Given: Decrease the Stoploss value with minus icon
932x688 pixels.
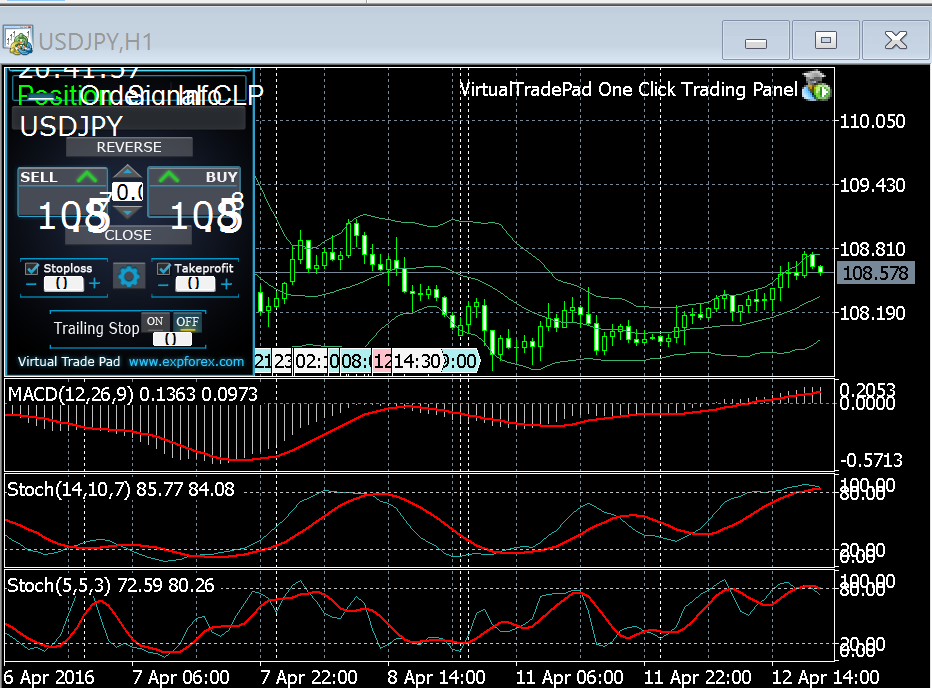Looking at the screenshot, I should (31, 284).
